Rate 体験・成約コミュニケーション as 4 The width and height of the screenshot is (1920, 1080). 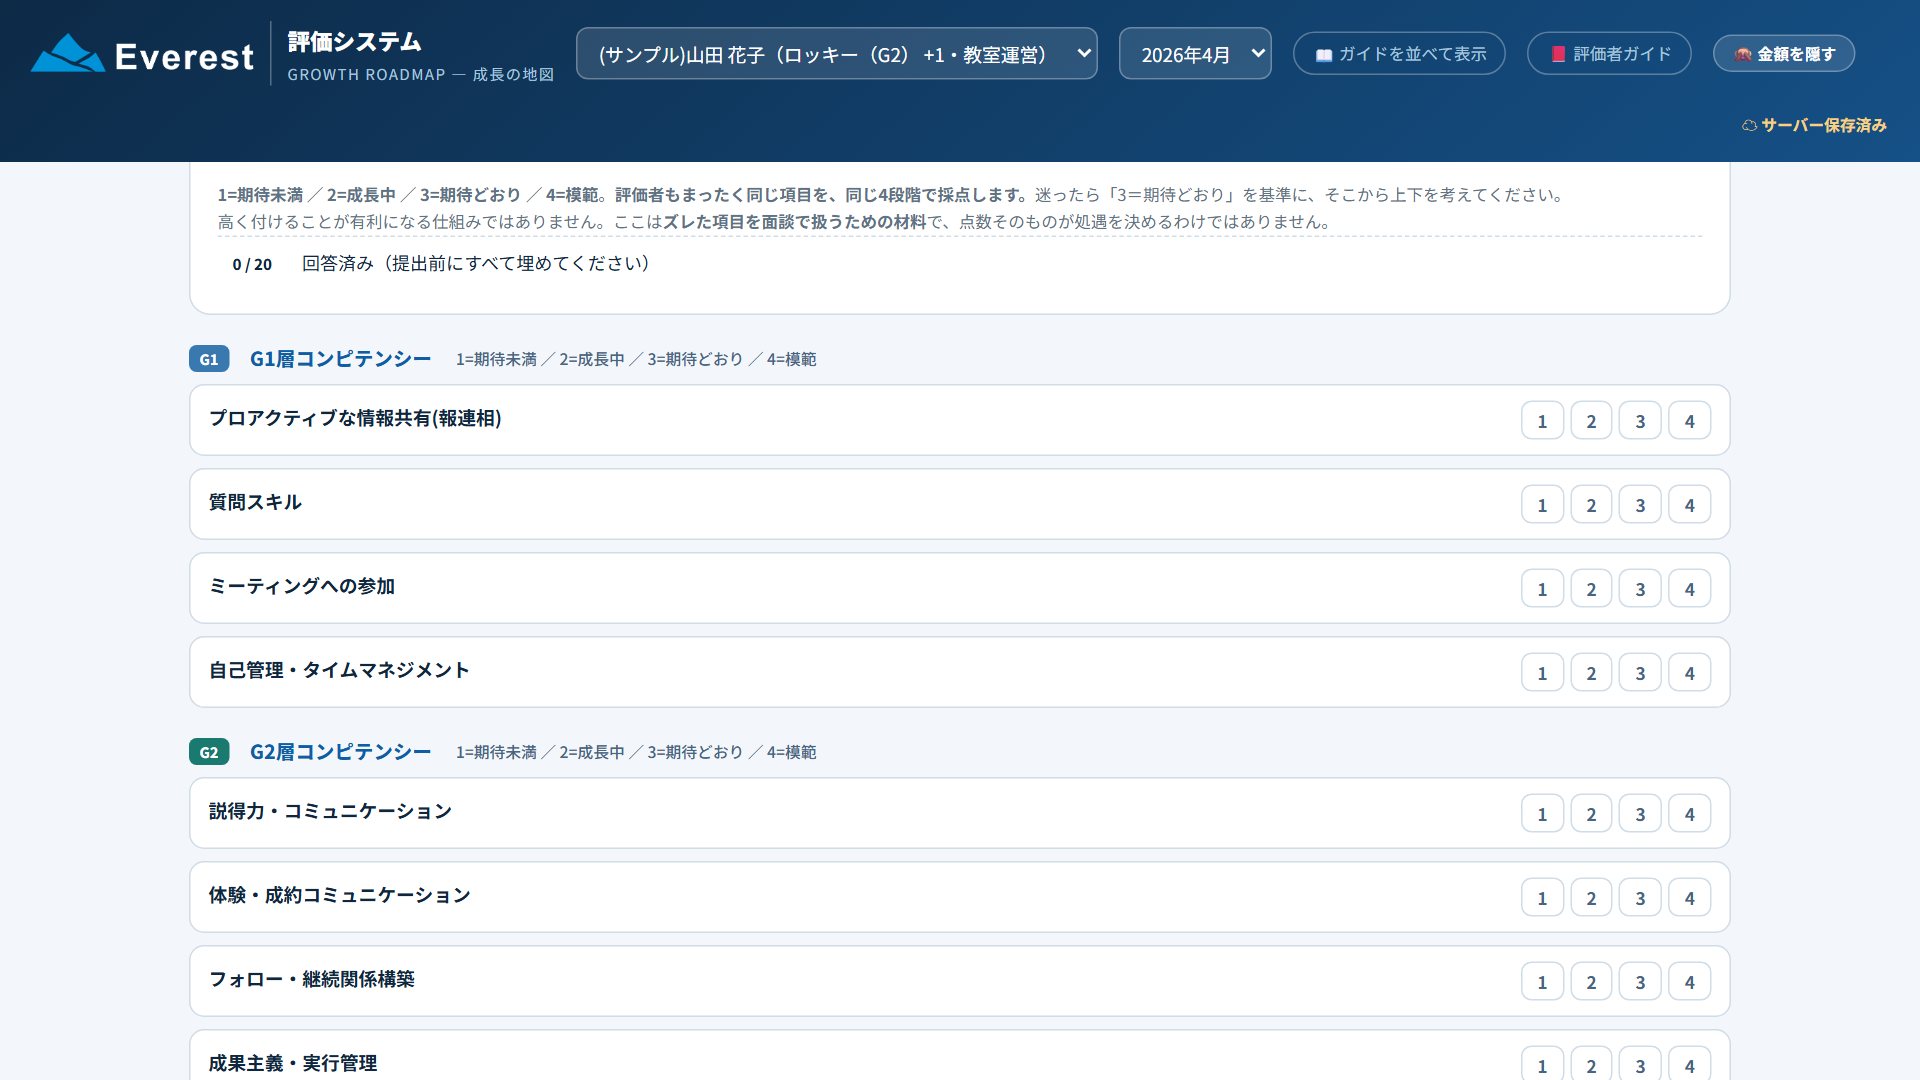pyautogui.click(x=1690, y=898)
